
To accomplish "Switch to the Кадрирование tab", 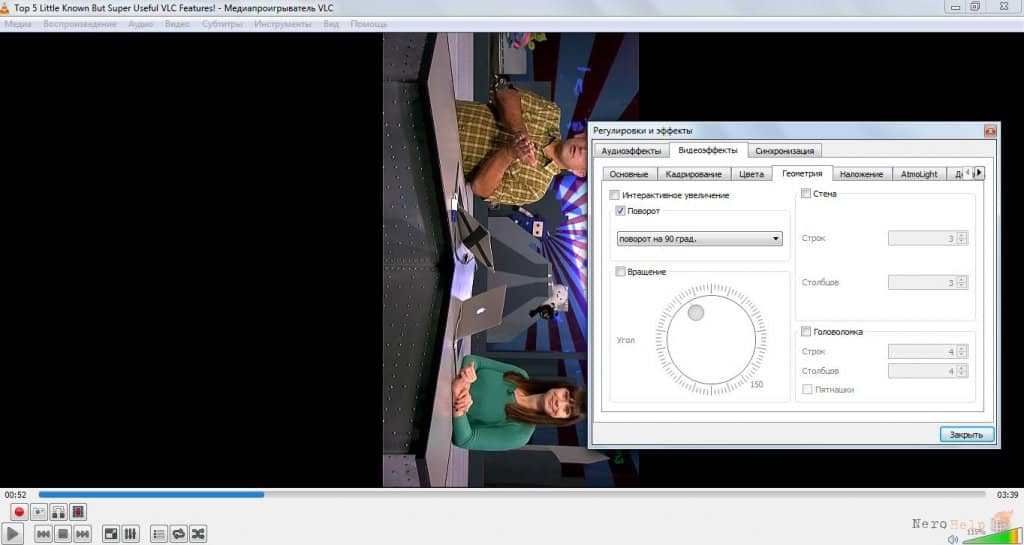I will pos(694,174).
